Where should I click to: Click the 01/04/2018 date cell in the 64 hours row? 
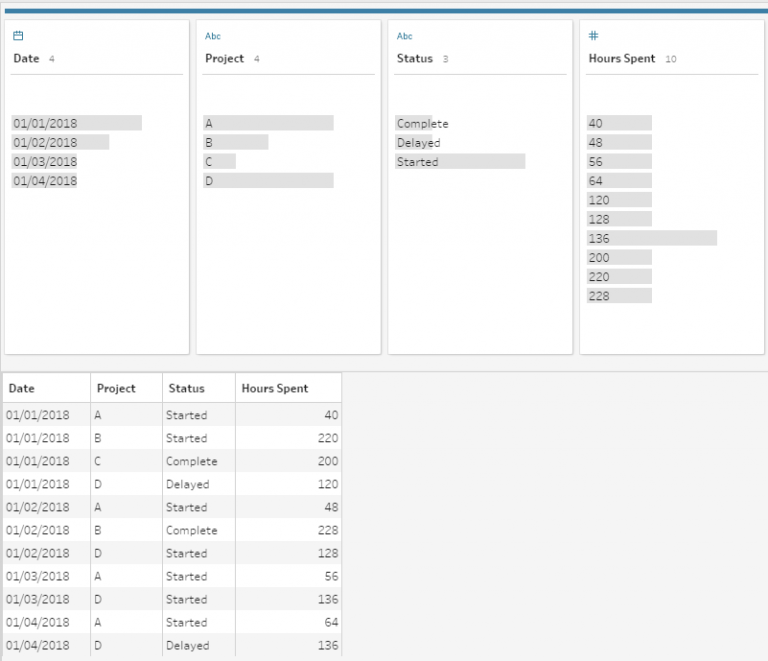(x=47, y=622)
